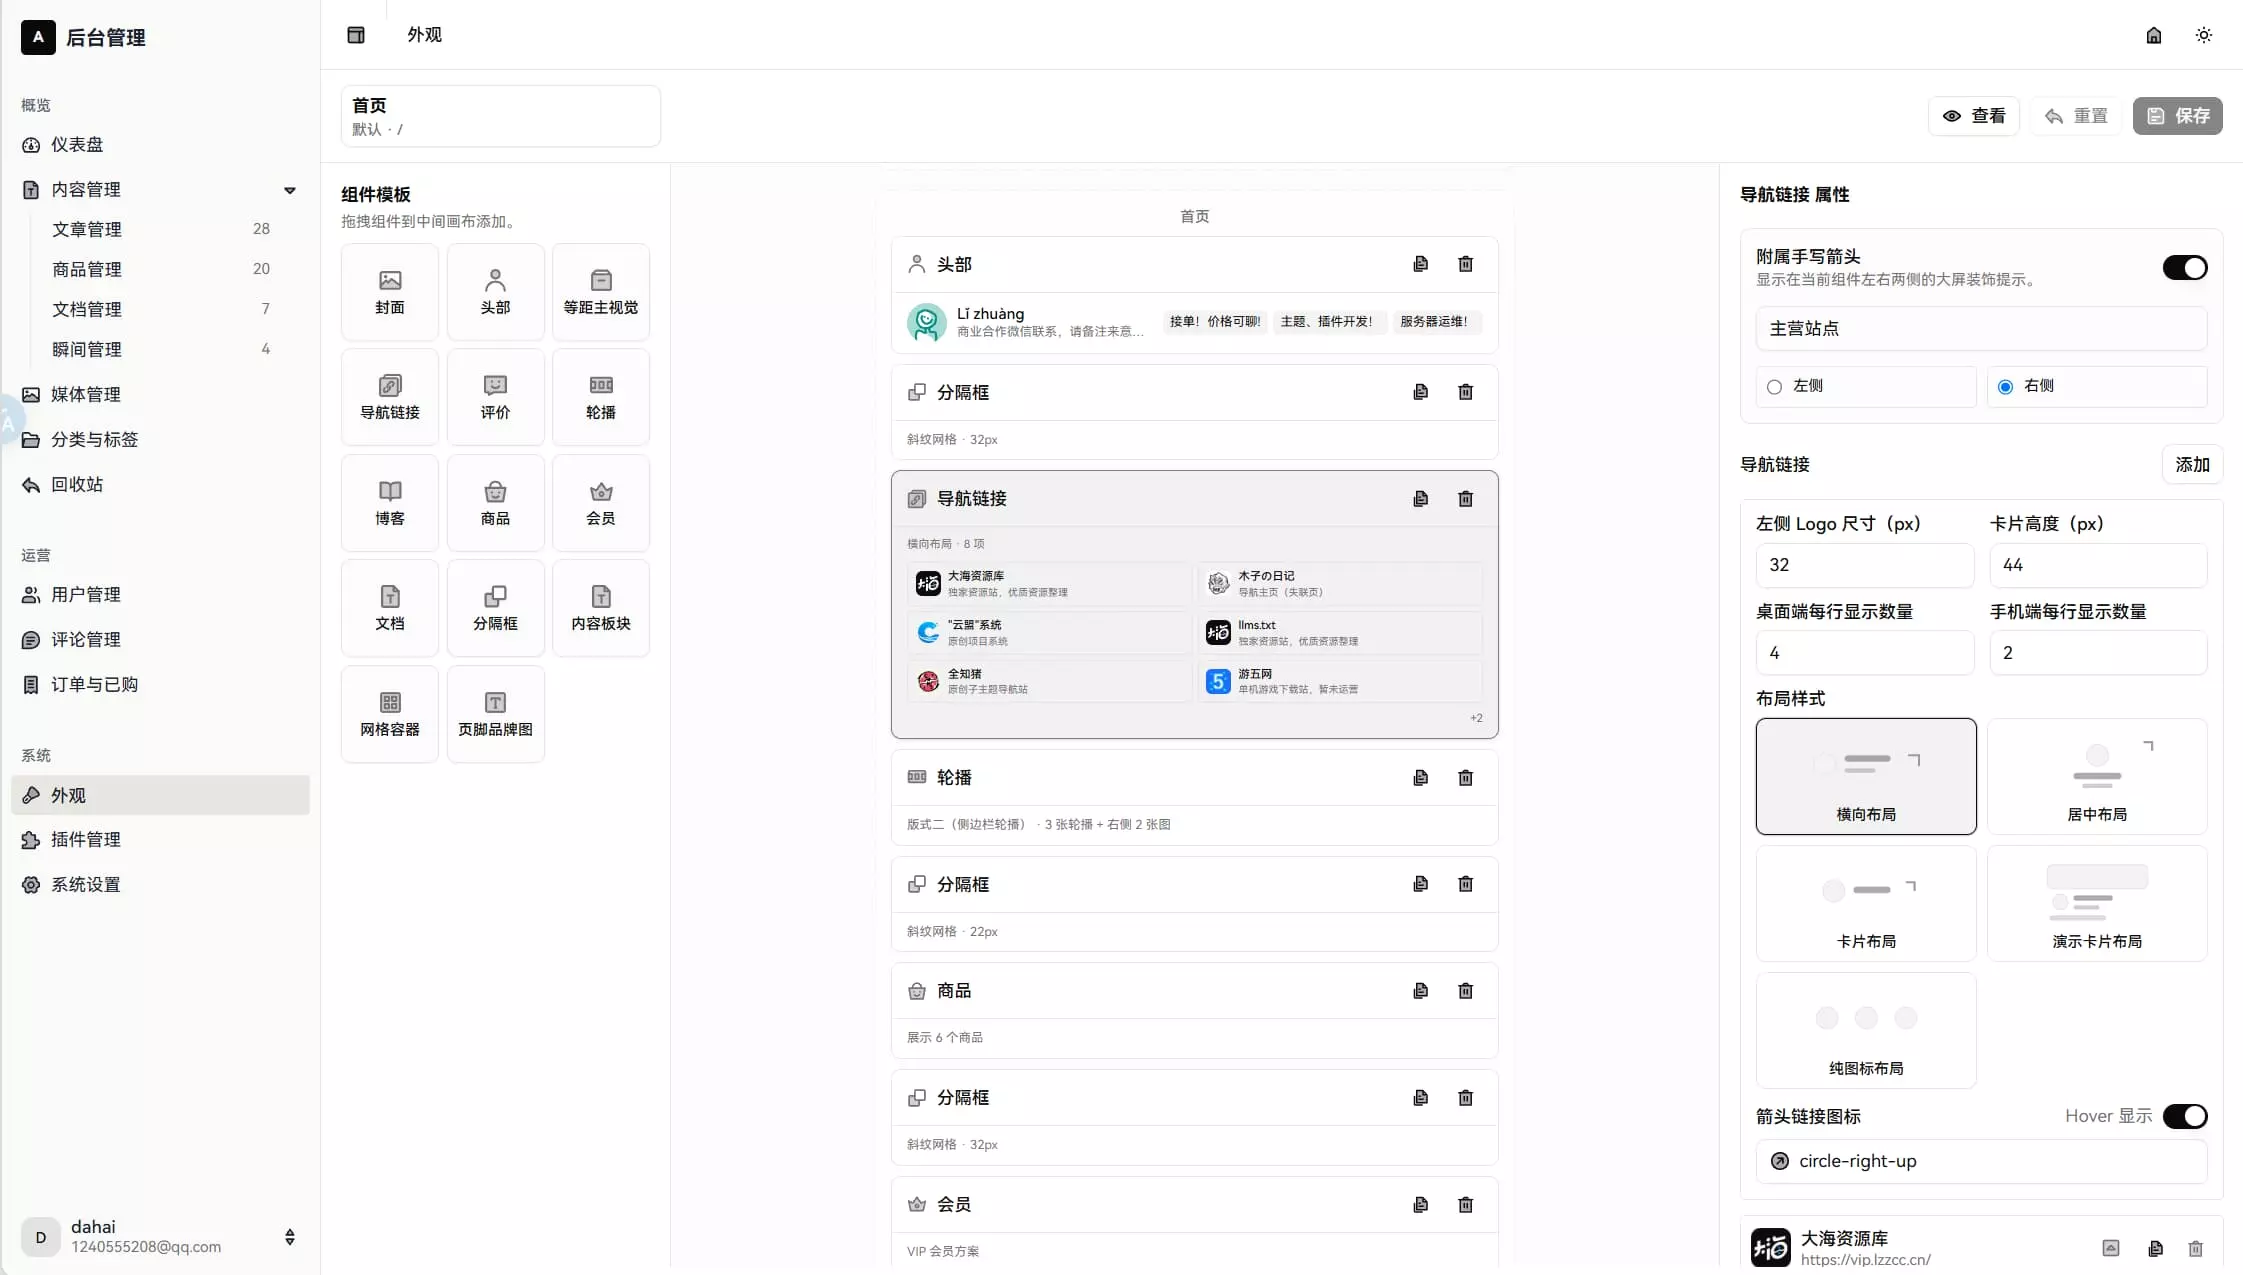Image resolution: width=2243 pixels, height=1275 pixels.
Task: Select the 封面 component template
Action: 390,292
